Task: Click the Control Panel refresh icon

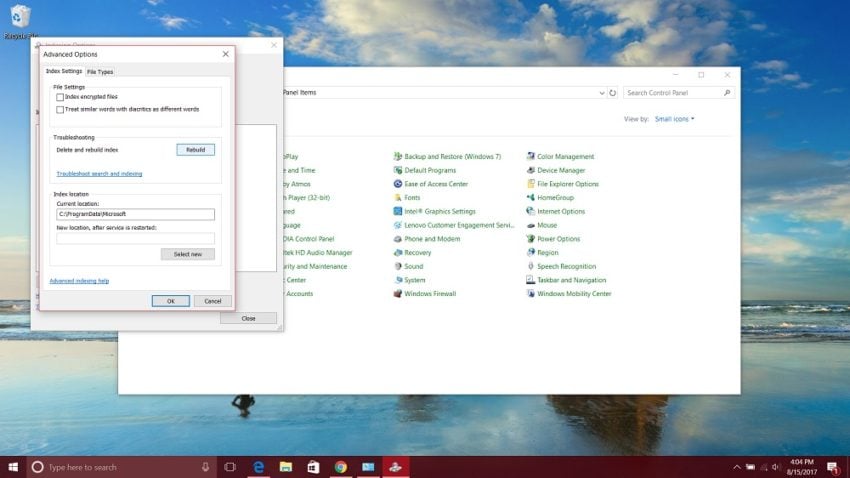Action: (613, 93)
